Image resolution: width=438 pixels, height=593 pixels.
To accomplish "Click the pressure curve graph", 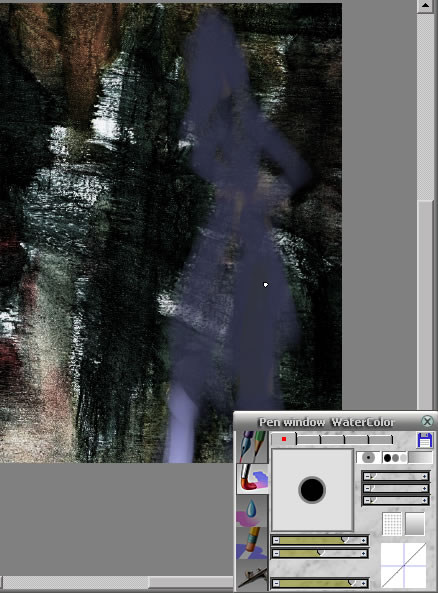I will (403, 565).
